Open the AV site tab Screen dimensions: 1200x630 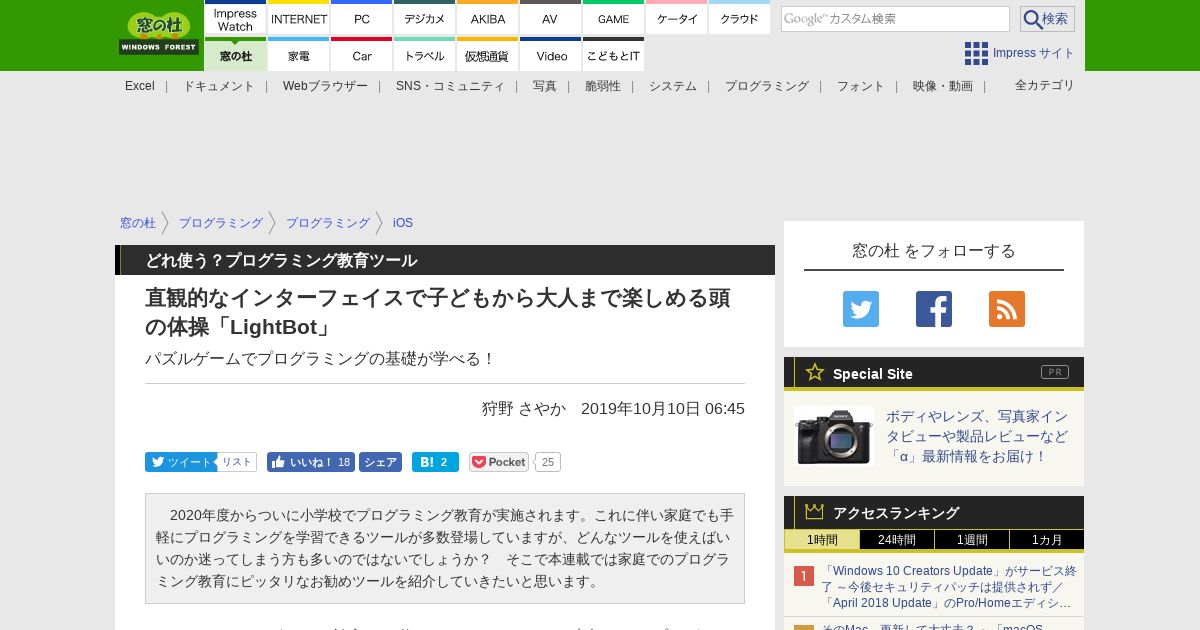[550, 18]
